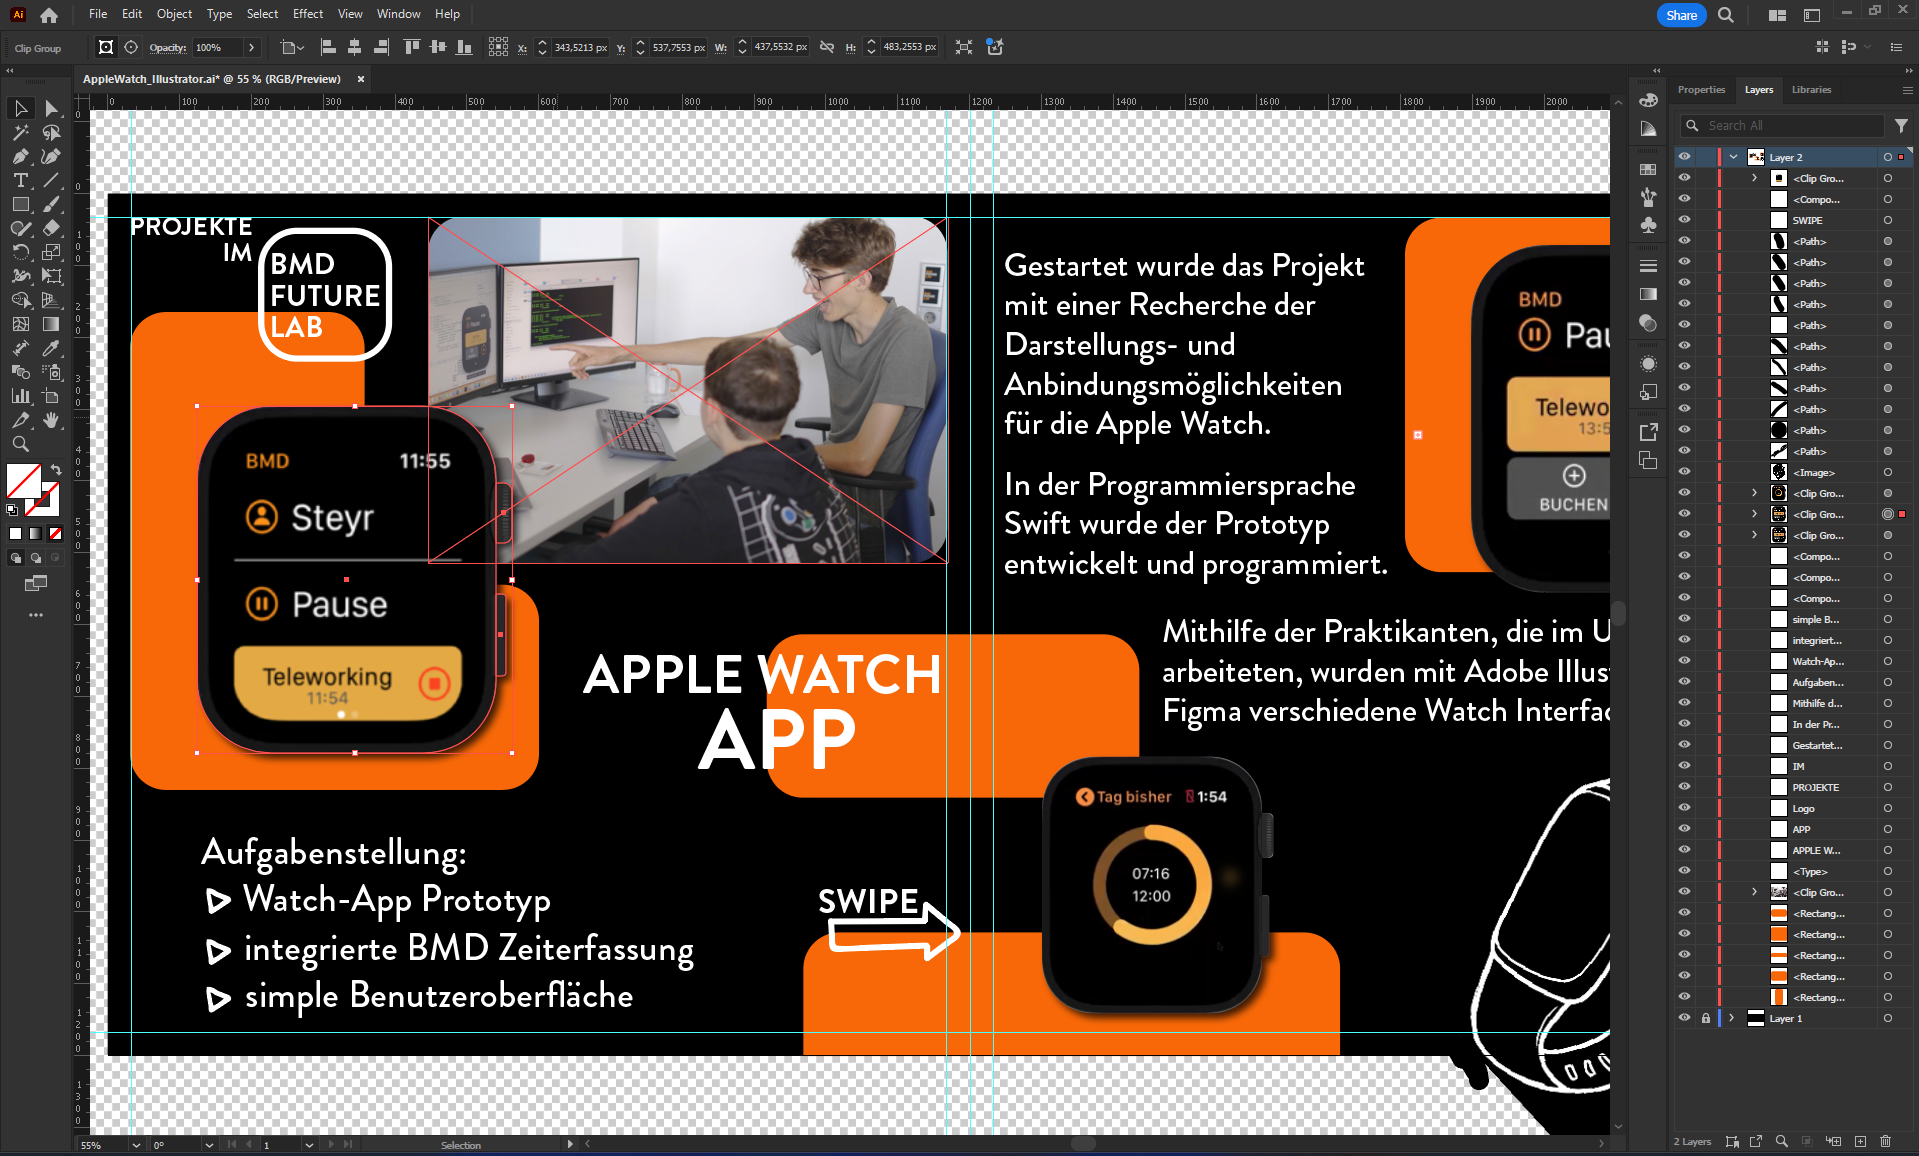Select the Artboard tool
Viewport: 1919px width, 1156px height.
[51, 396]
